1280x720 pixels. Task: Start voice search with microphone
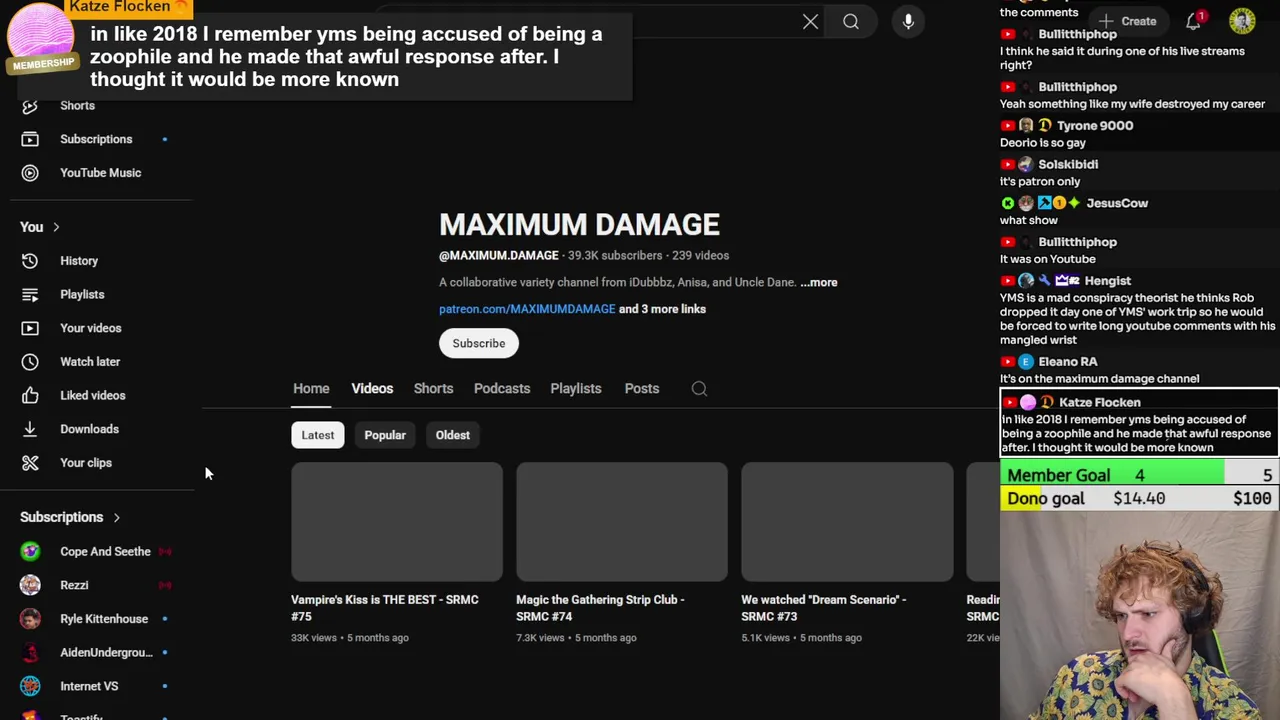[x=908, y=21]
